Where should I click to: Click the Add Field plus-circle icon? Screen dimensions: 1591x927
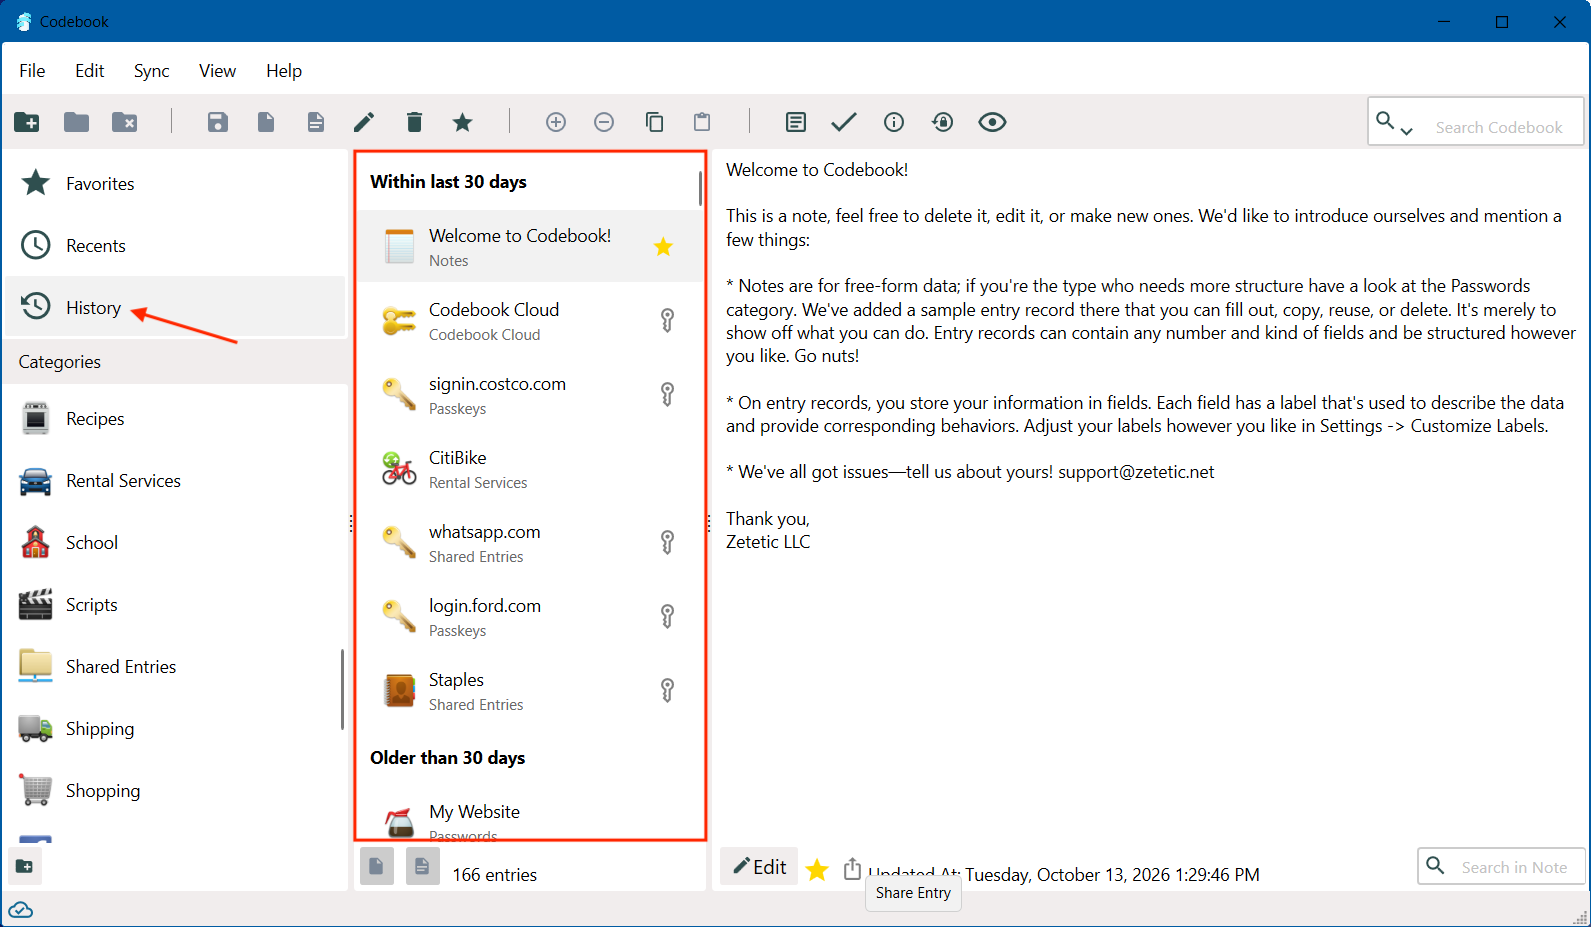(x=556, y=122)
